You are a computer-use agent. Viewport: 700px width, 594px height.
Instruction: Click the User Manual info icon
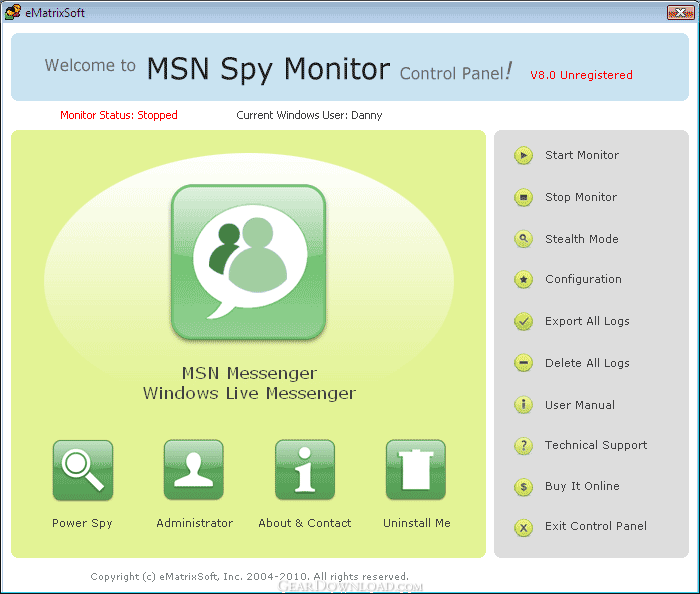[523, 405]
